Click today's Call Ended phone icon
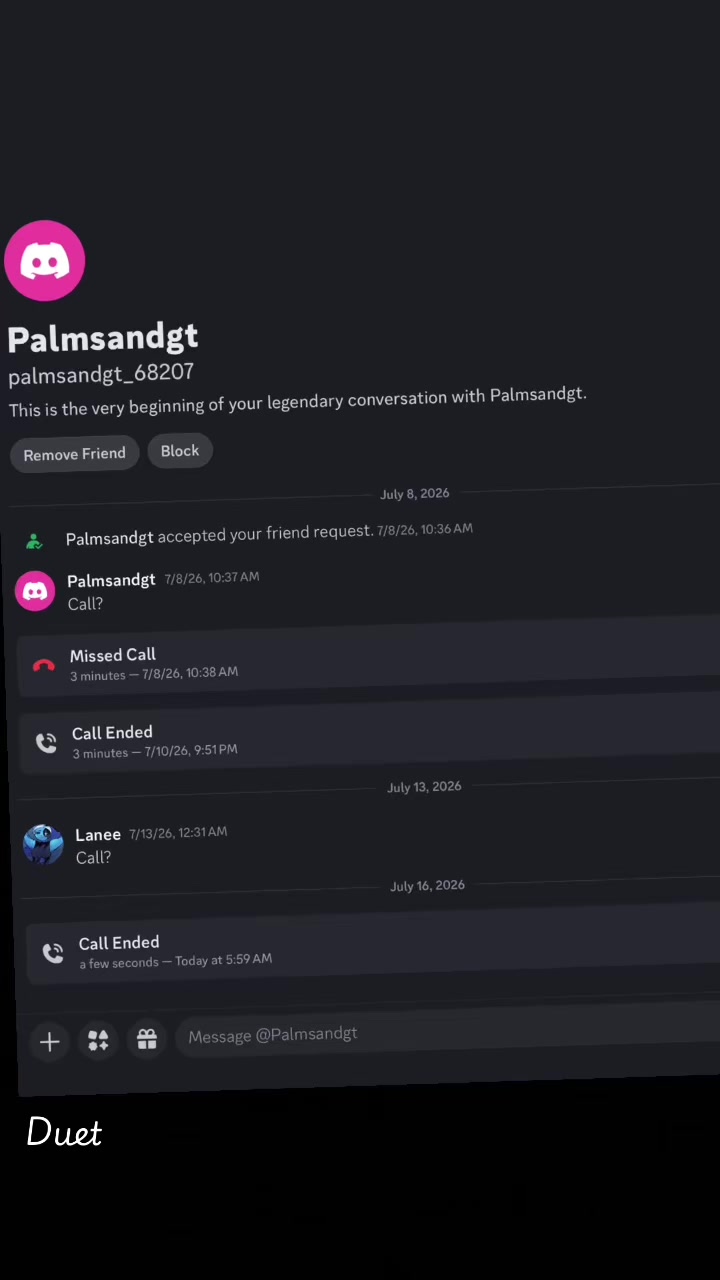This screenshot has height=1280, width=720. (53, 953)
